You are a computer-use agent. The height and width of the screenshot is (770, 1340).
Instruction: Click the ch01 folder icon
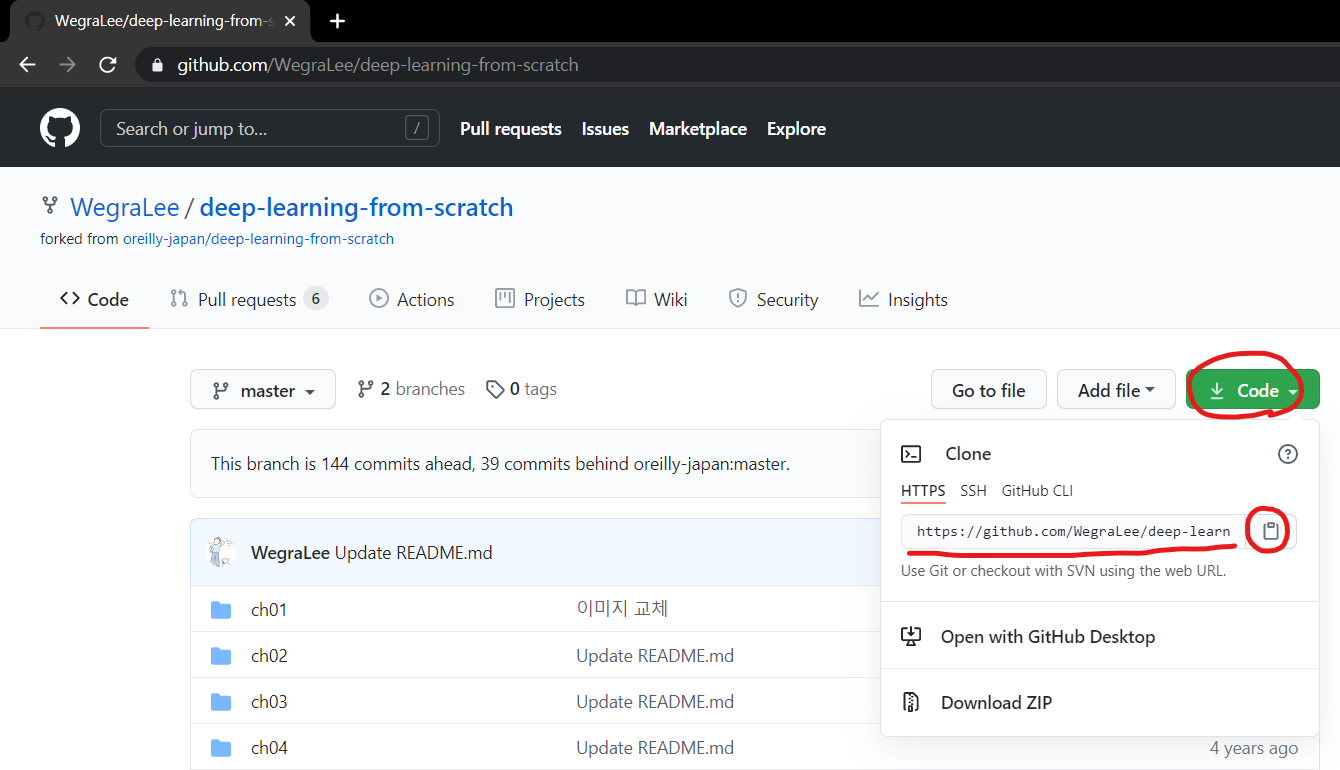(x=221, y=610)
